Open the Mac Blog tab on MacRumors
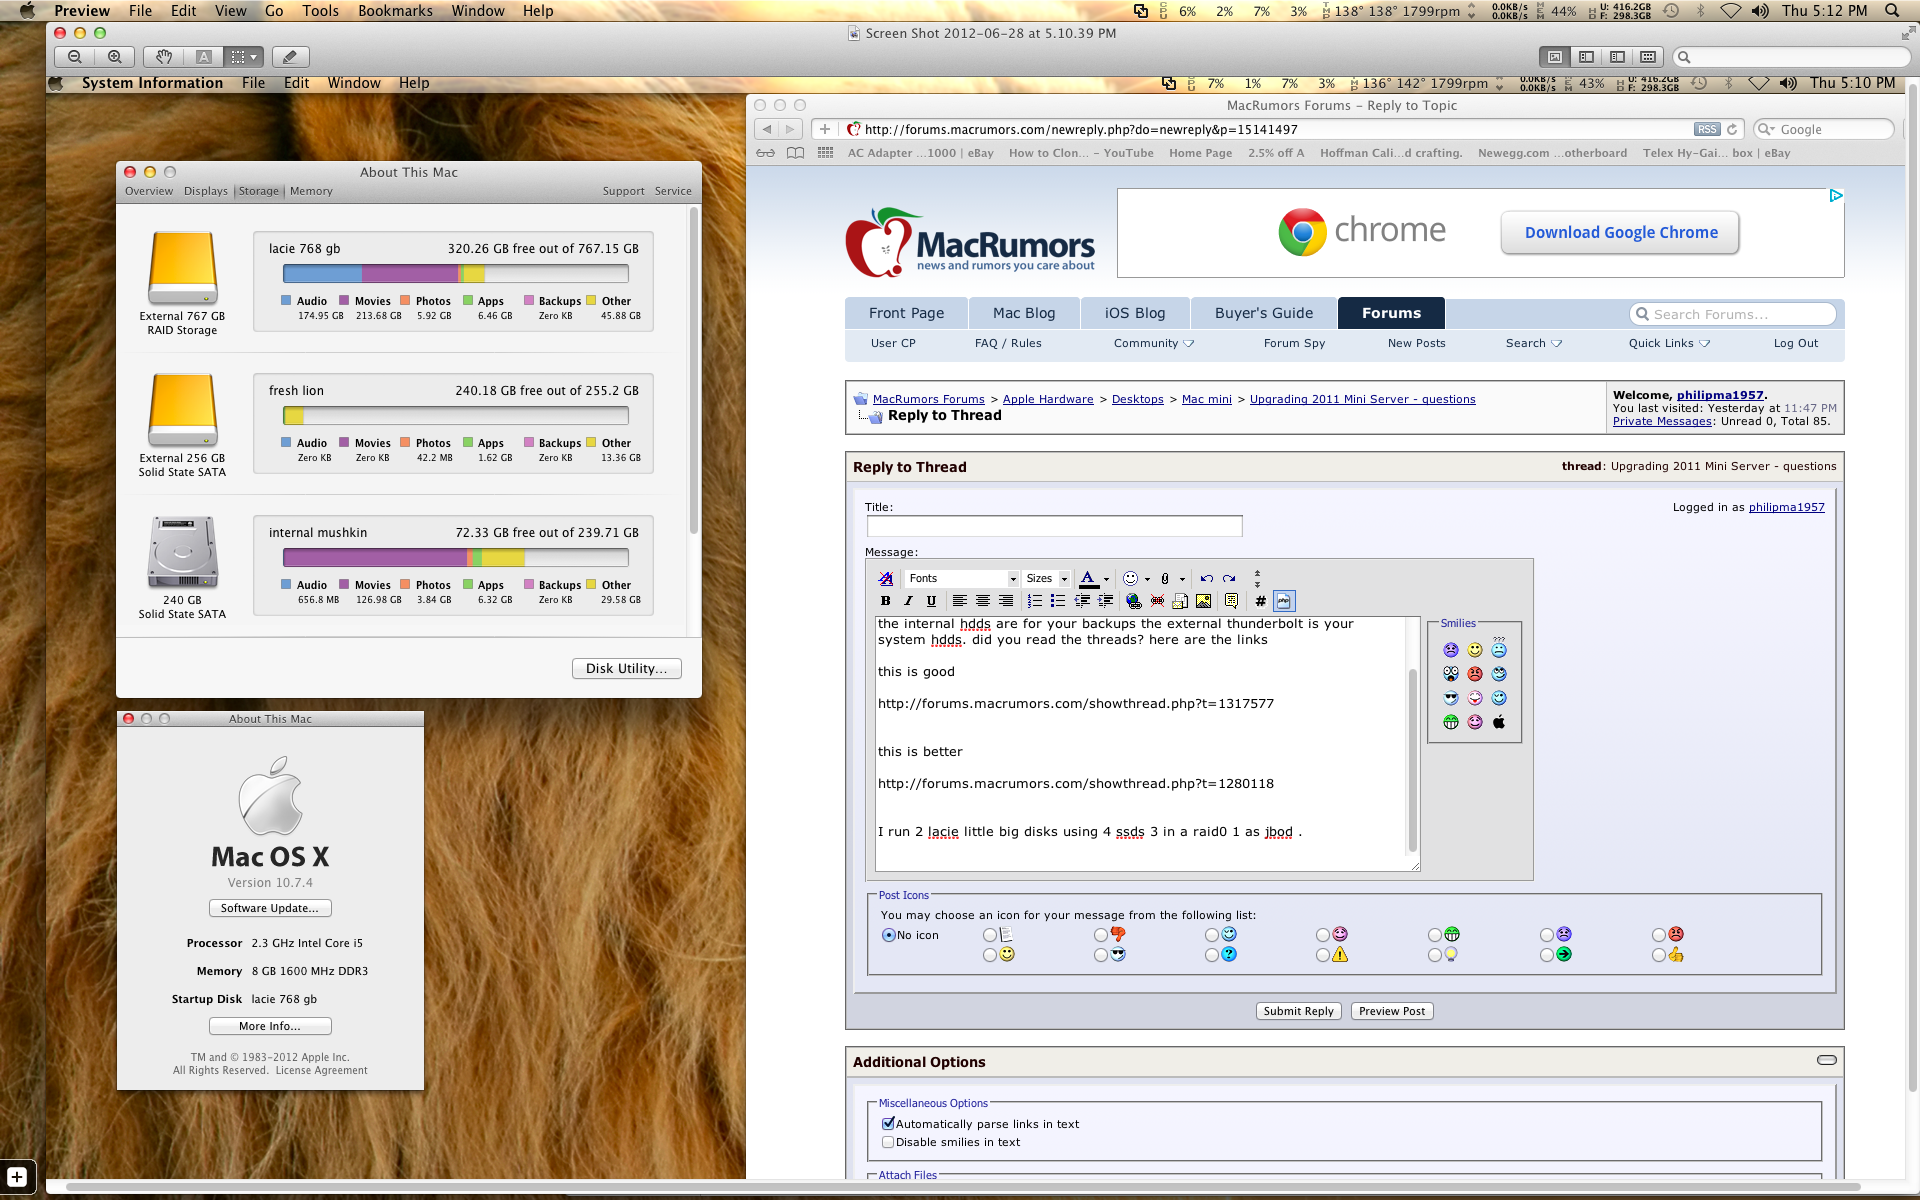 1024,313
